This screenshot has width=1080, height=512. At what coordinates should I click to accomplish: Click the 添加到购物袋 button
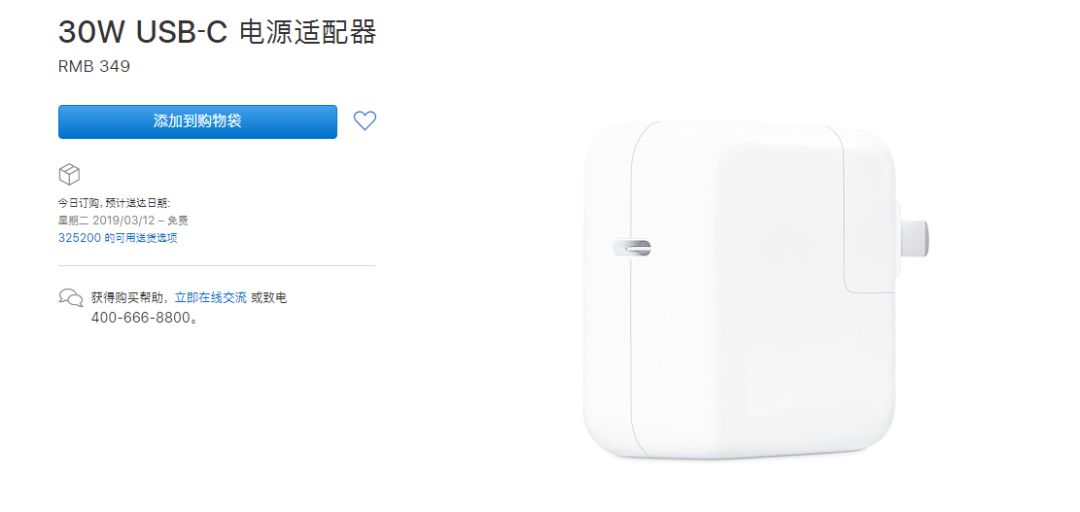198,122
